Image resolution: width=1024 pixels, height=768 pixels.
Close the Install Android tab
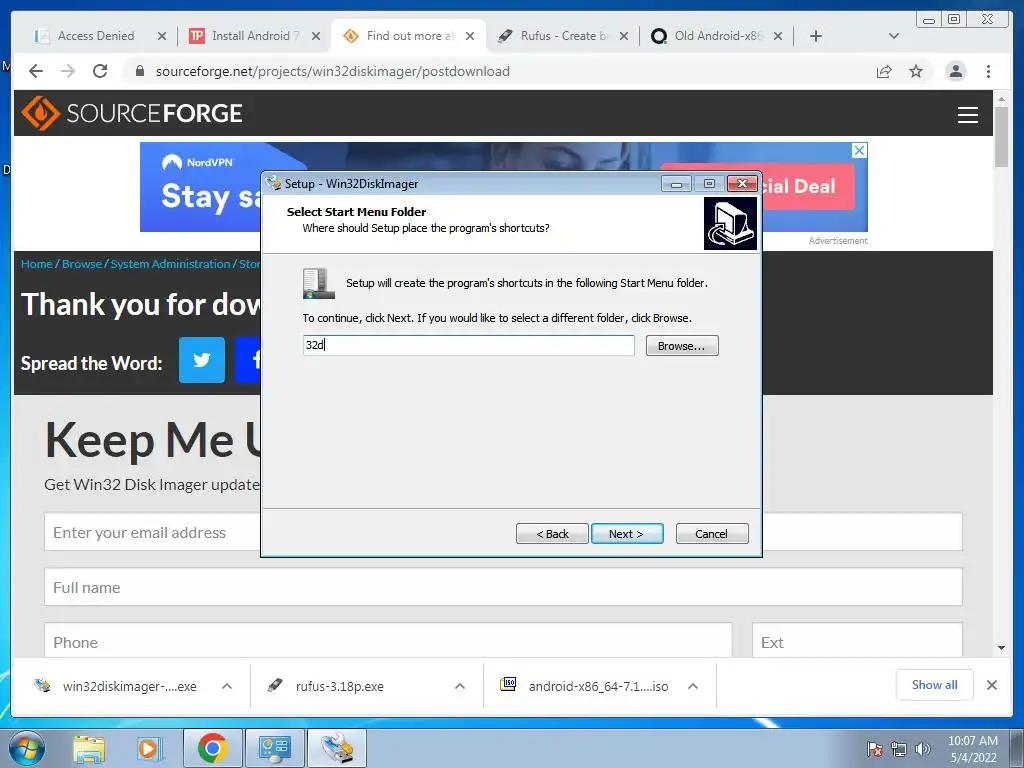click(x=316, y=36)
